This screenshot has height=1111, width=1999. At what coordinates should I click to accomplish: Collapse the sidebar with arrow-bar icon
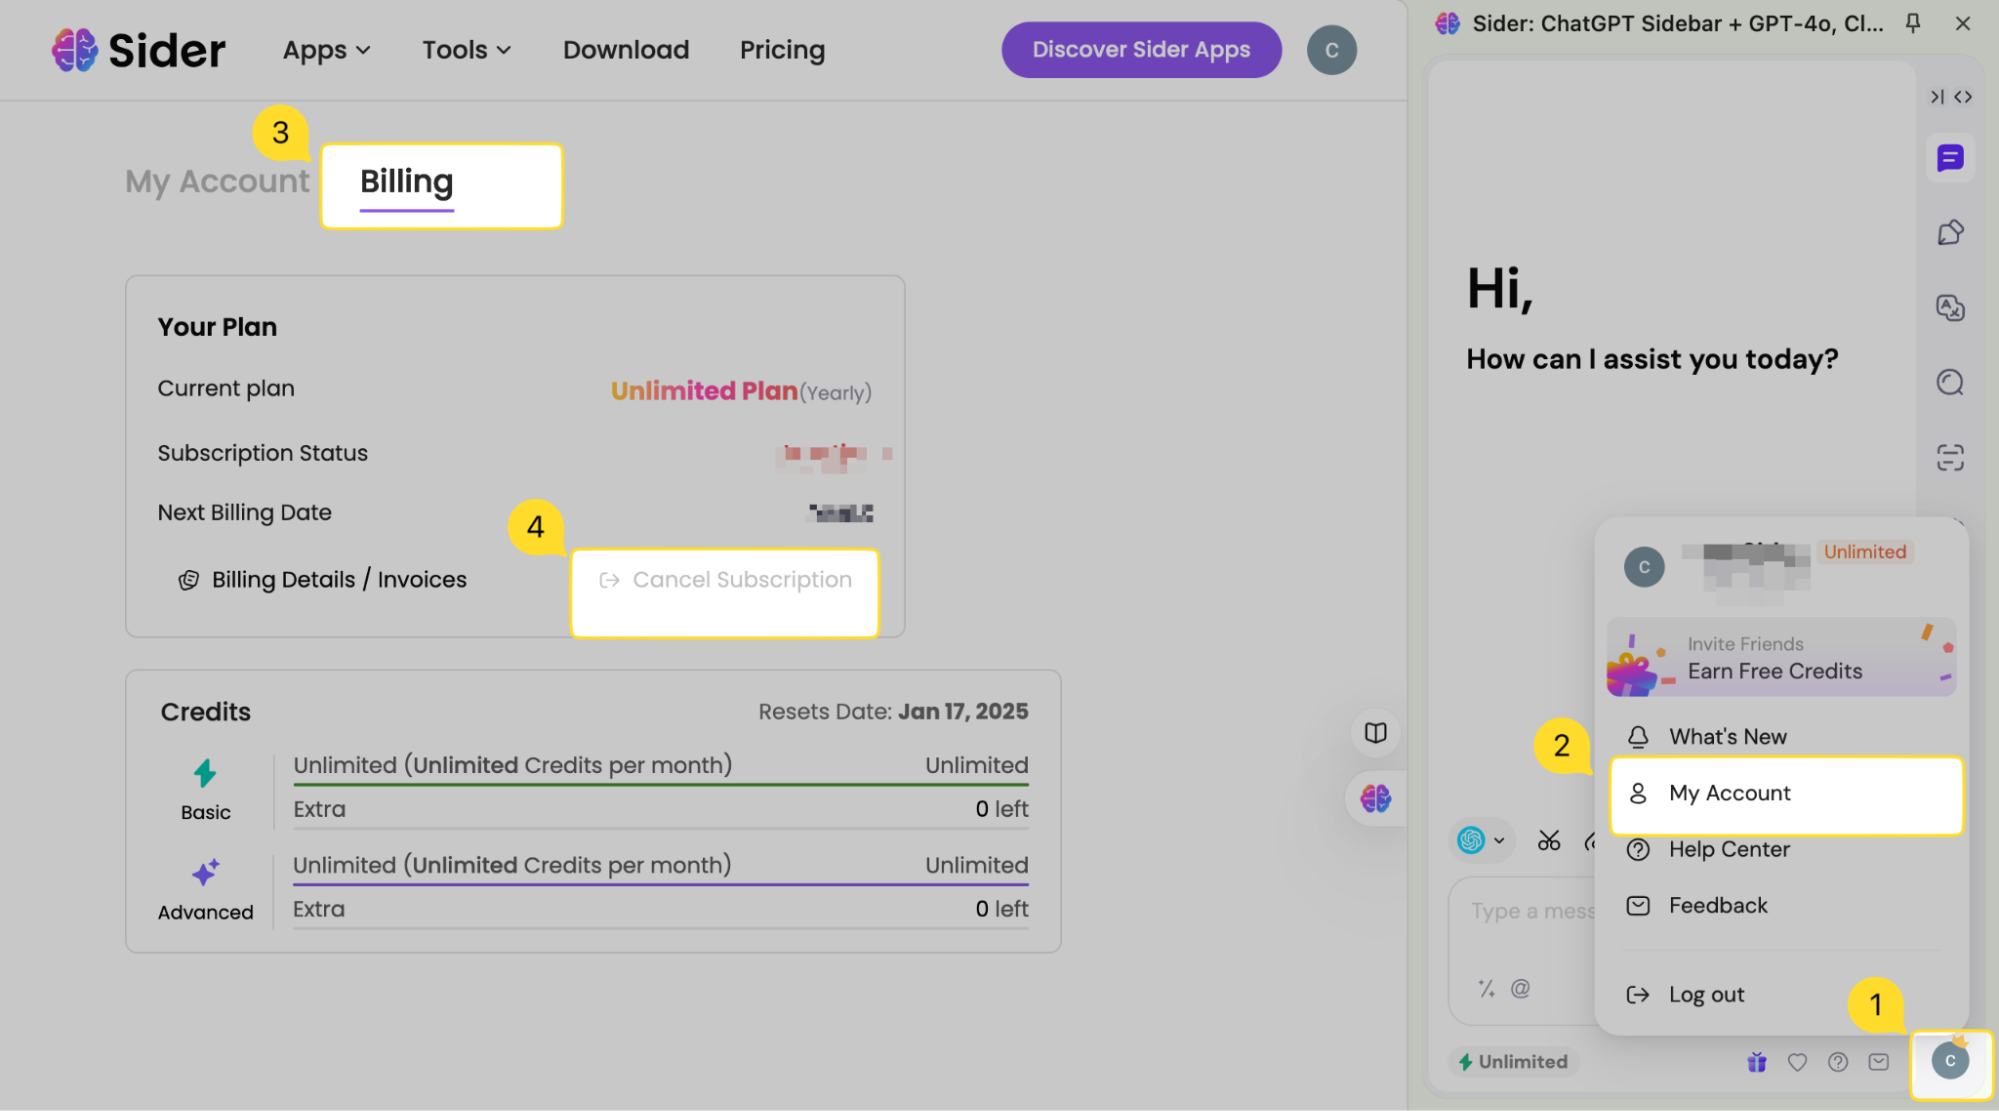pos(1936,97)
